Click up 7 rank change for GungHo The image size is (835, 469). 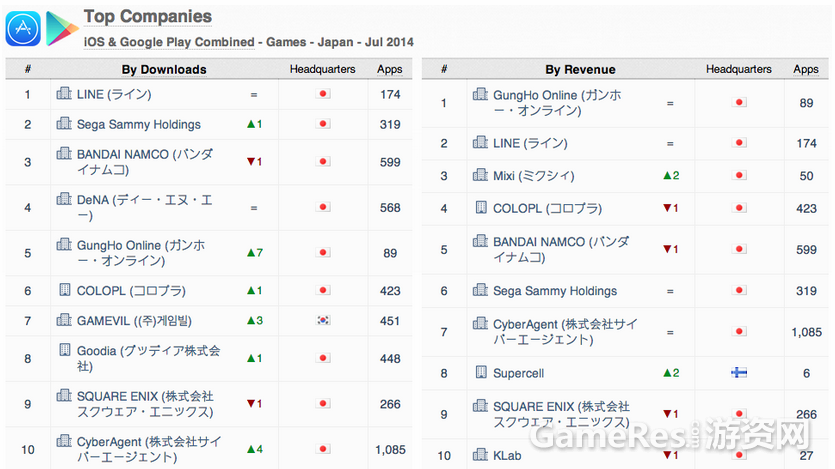[x=255, y=253]
